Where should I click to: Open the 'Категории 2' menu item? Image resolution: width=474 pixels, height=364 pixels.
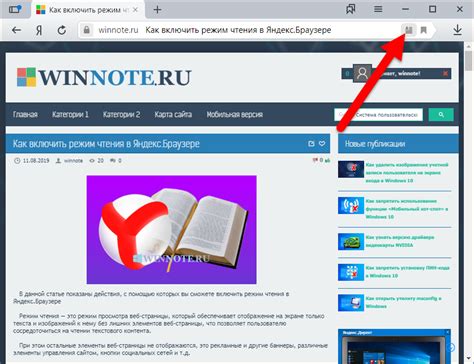pos(121,114)
